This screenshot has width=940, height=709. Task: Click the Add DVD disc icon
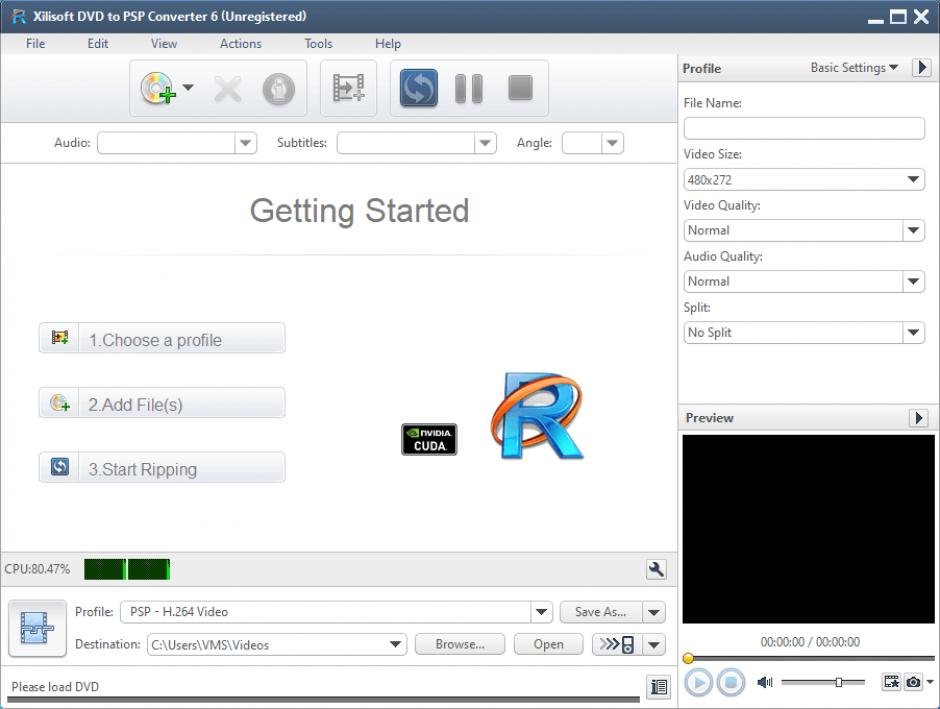[158, 88]
